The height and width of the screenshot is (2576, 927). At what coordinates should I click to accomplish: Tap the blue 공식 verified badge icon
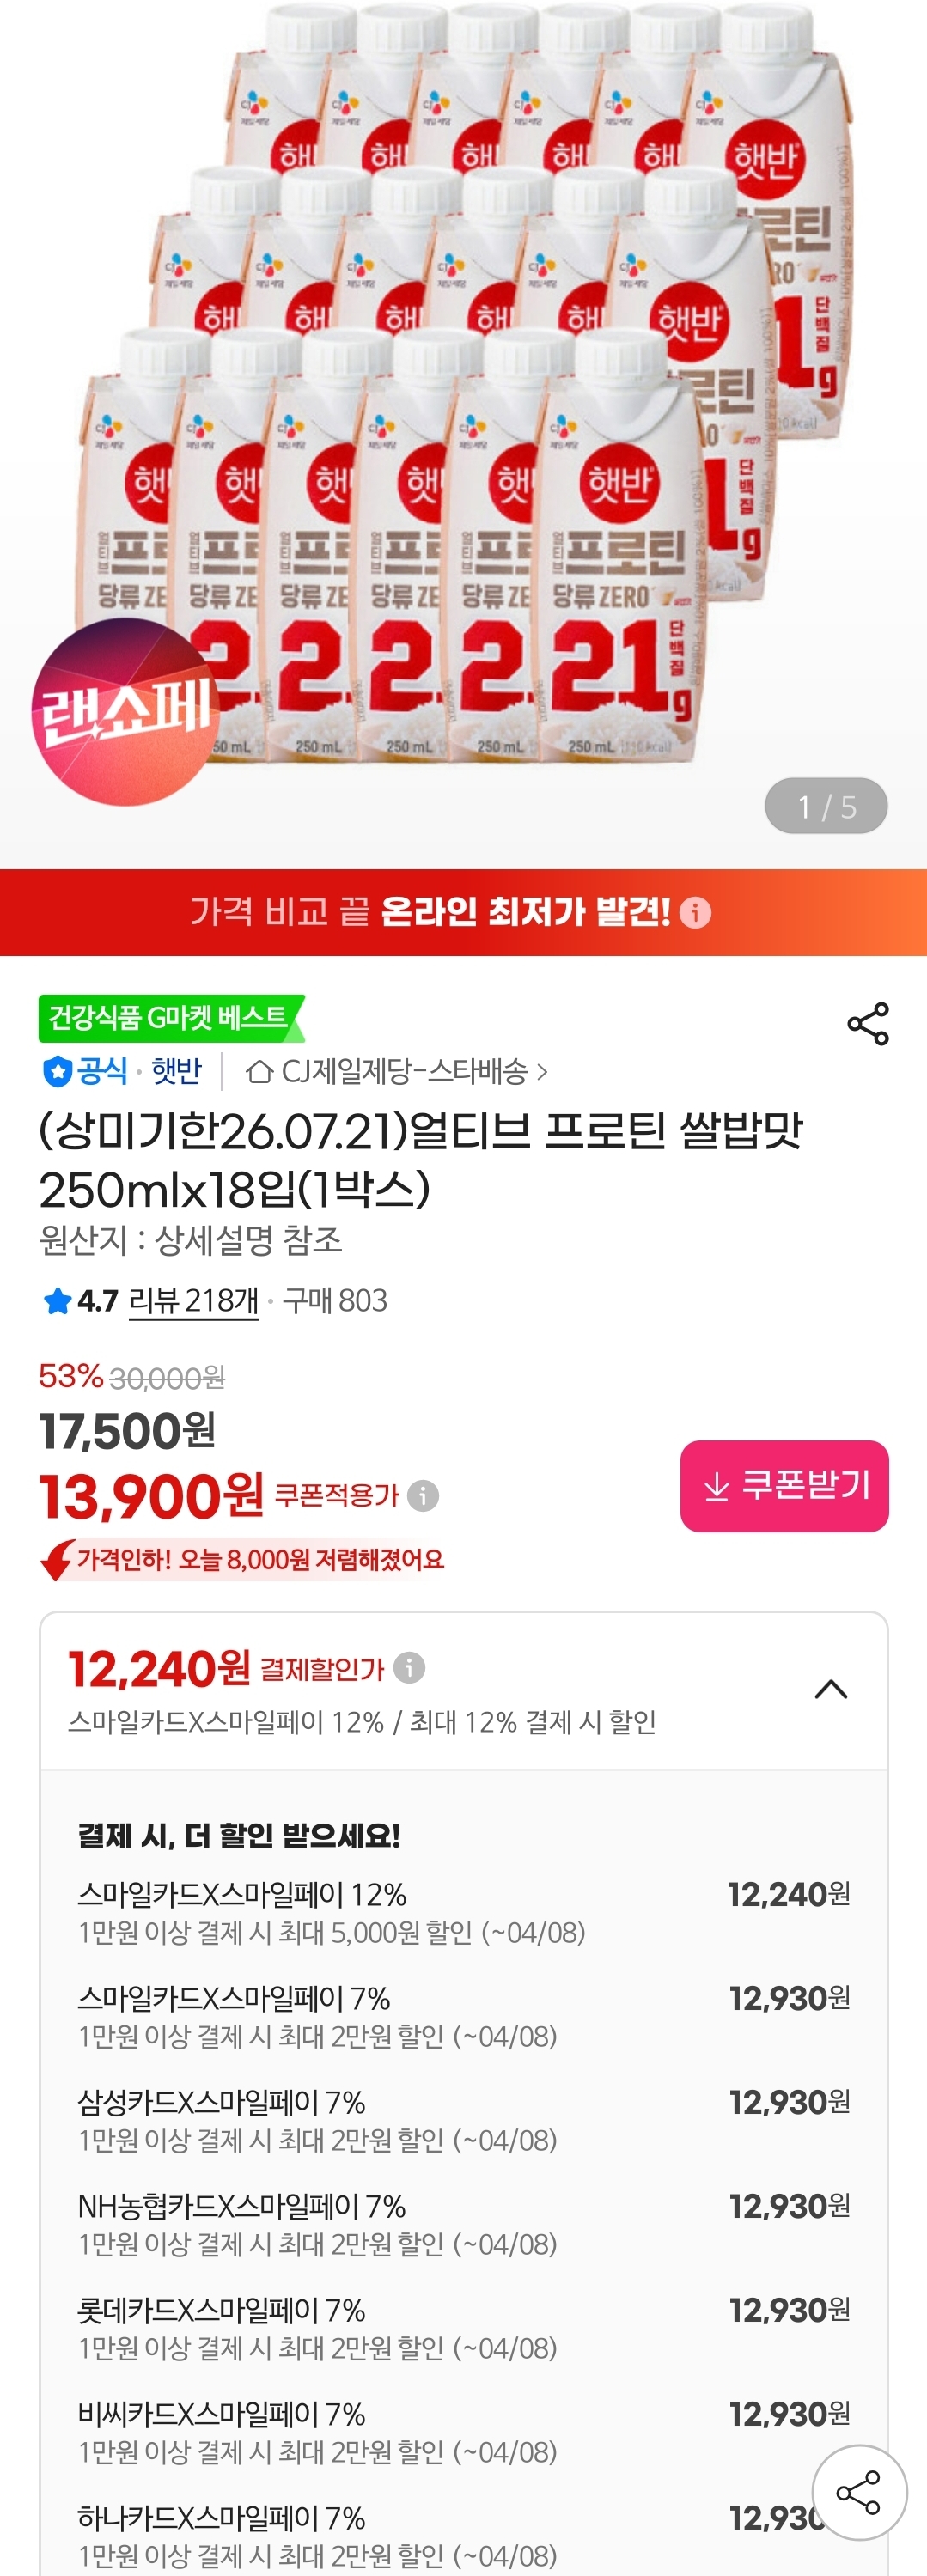[57, 1071]
